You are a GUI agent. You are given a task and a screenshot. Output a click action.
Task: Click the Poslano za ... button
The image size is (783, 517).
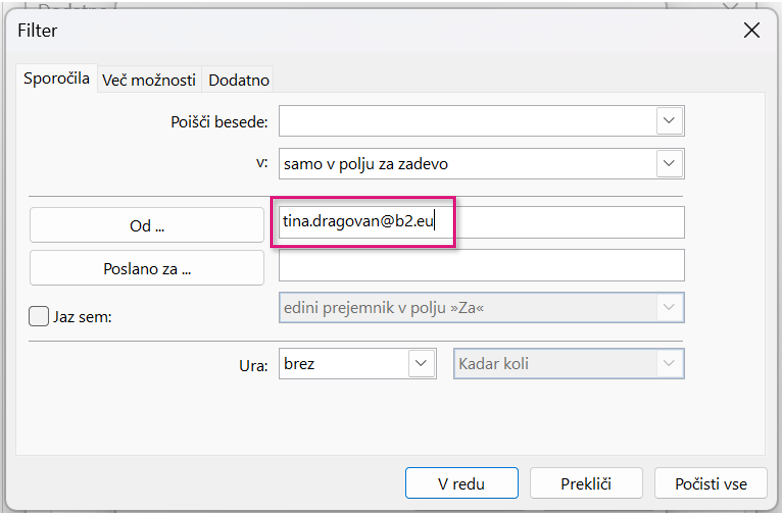click(147, 268)
